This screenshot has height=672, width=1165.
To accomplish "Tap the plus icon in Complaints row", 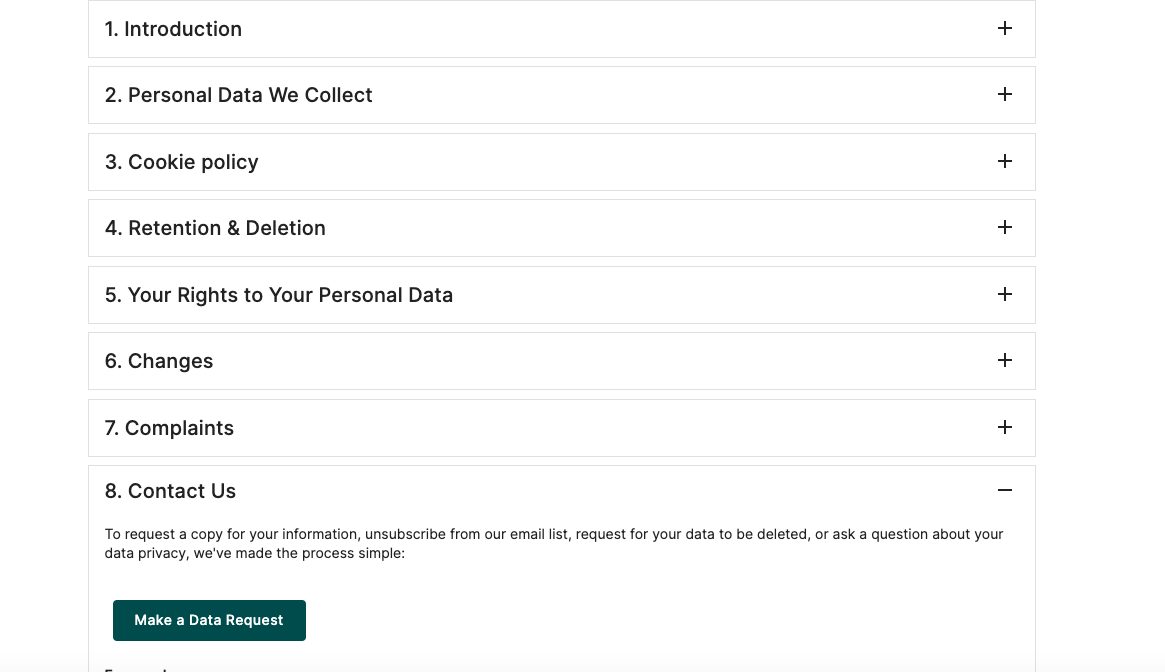I will [x=1005, y=427].
